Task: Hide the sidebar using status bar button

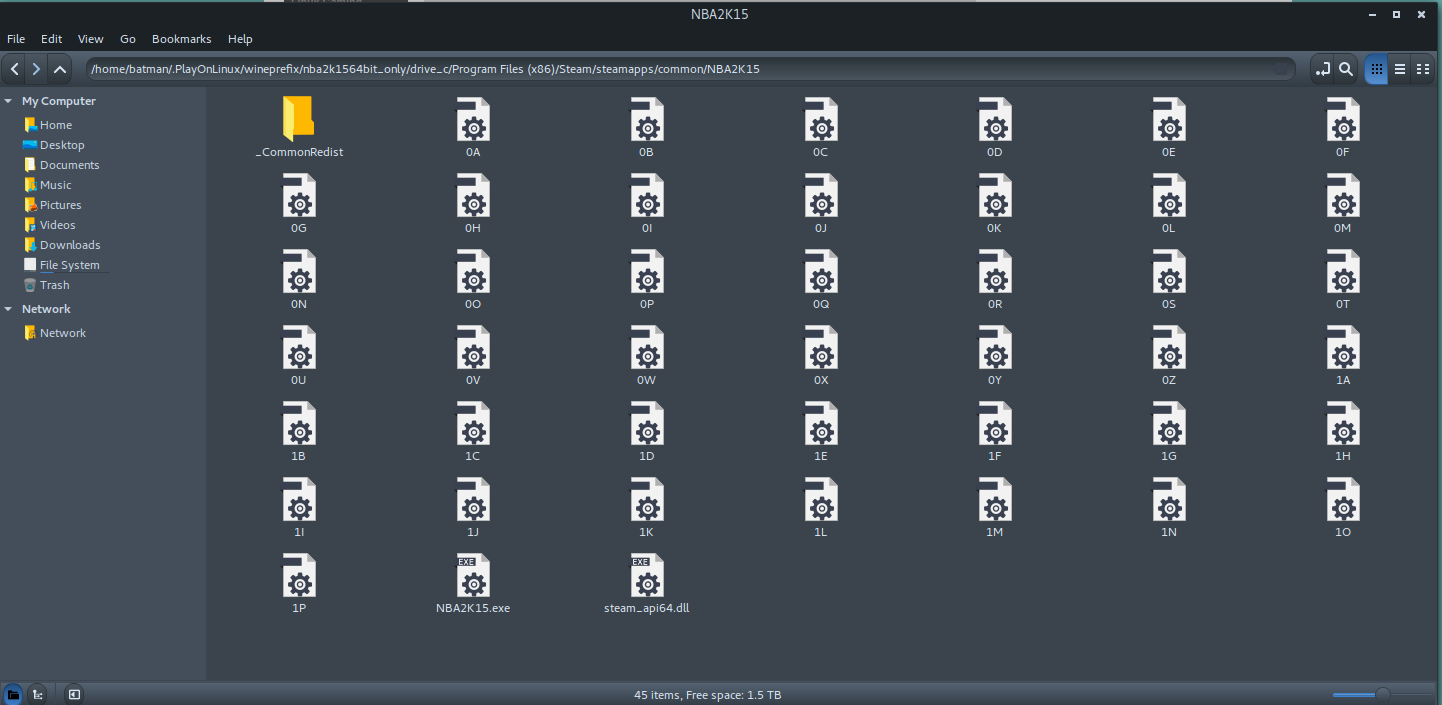Action: point(74,694)
